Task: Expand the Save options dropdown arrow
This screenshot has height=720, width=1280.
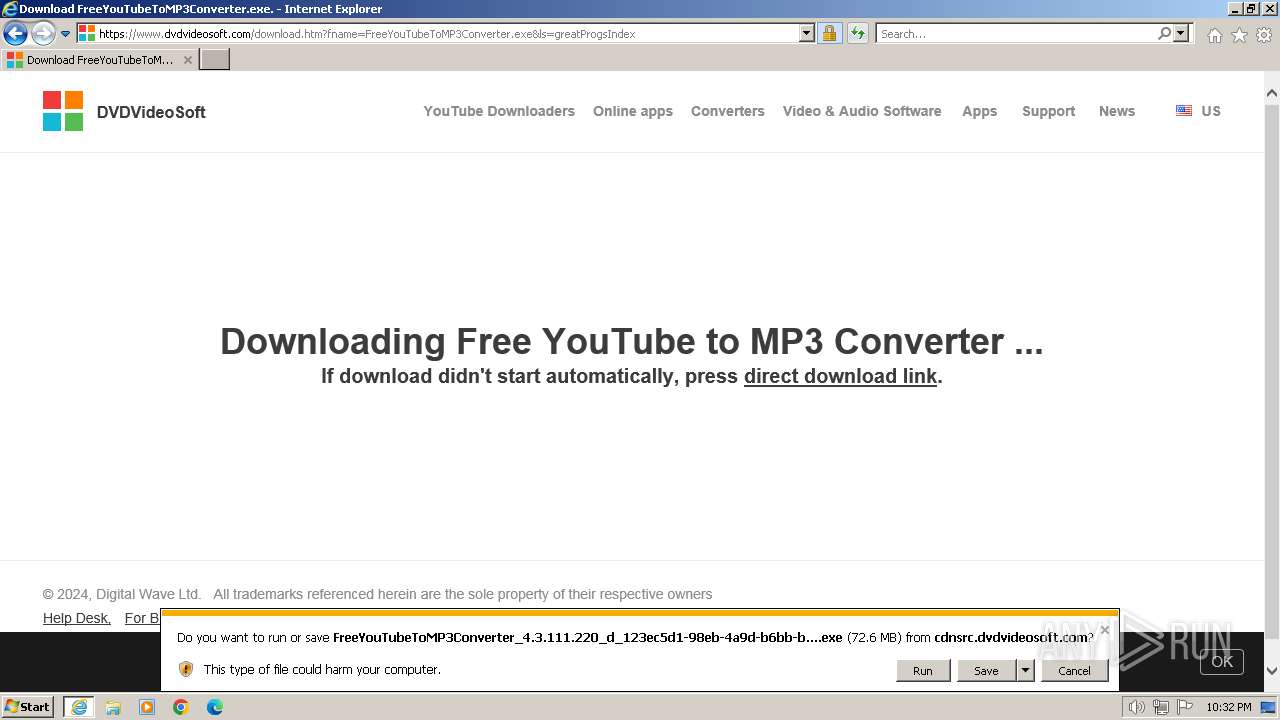Action: pyautogui.click(x=1025, y=671)
